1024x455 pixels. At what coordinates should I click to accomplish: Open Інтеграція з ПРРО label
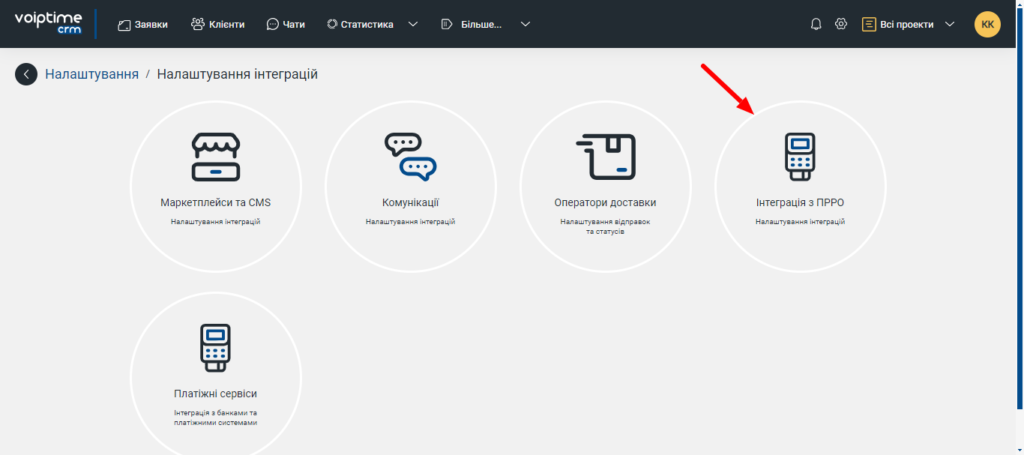coord(800,203)
